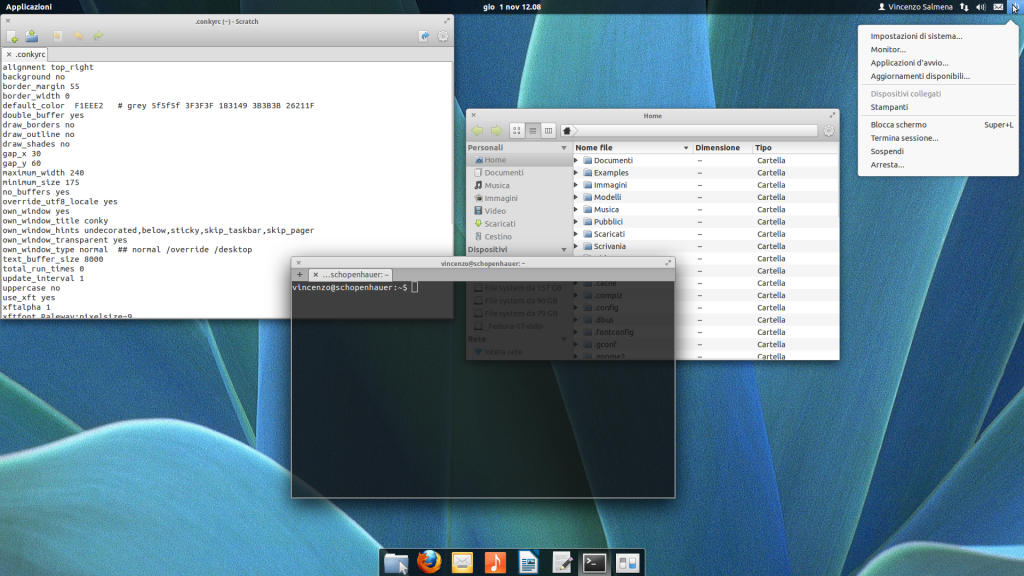This screenshot has width=1024, height=576.
Task: Expand the Immagini folder in file list
Action: point(576,185)
